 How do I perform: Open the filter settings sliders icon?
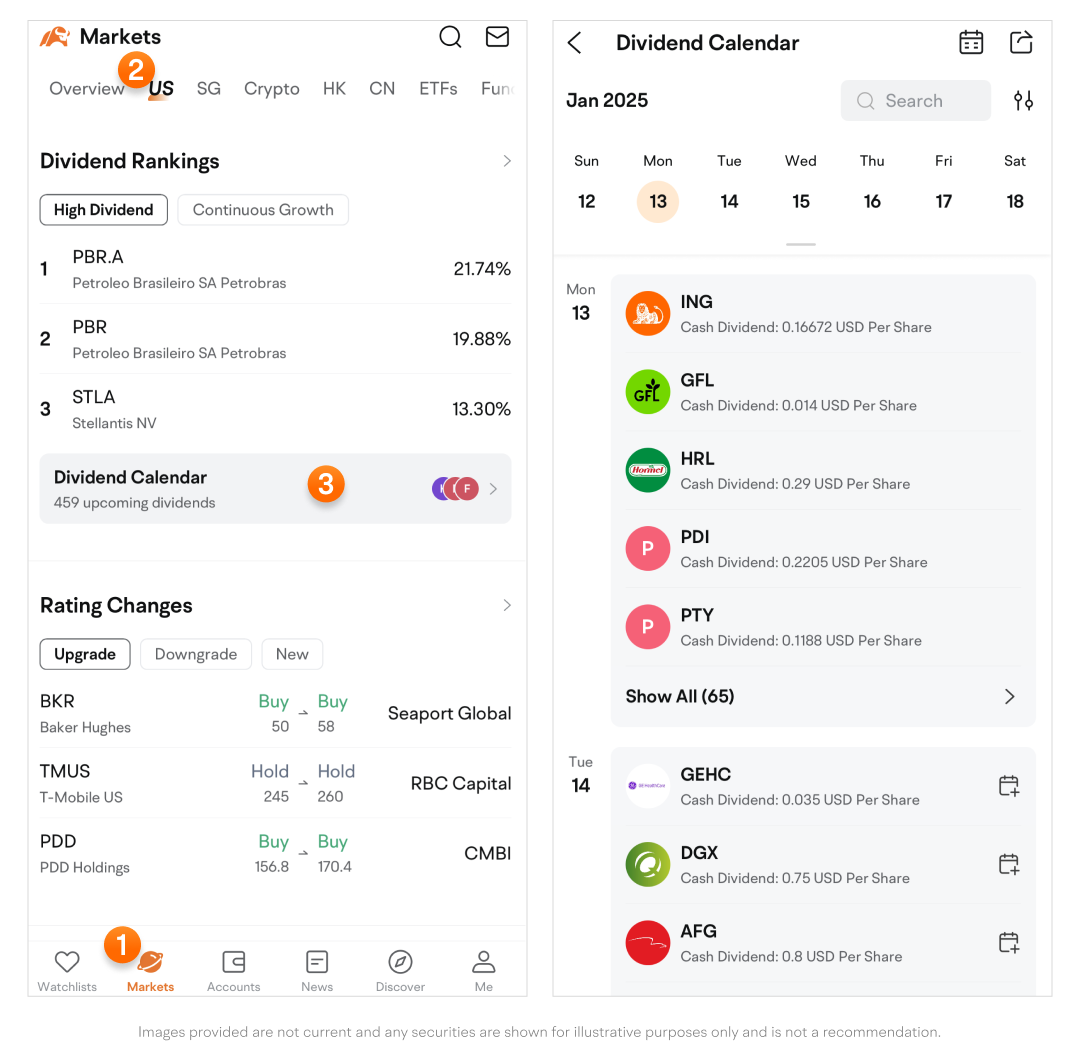point(1023,101)
